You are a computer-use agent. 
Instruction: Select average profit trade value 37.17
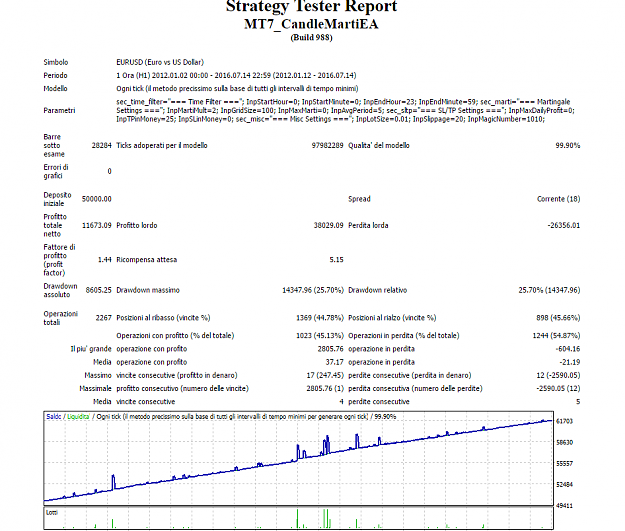tap(334, 362)
